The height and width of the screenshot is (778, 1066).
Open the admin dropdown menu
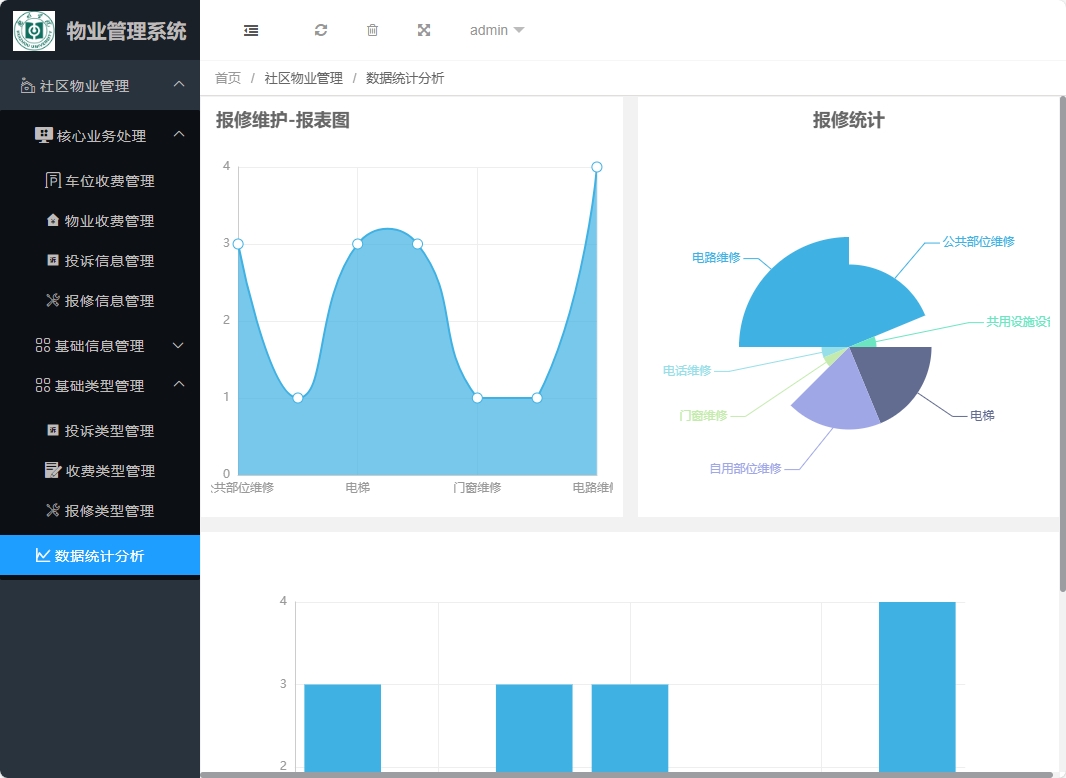click(496, 30)
